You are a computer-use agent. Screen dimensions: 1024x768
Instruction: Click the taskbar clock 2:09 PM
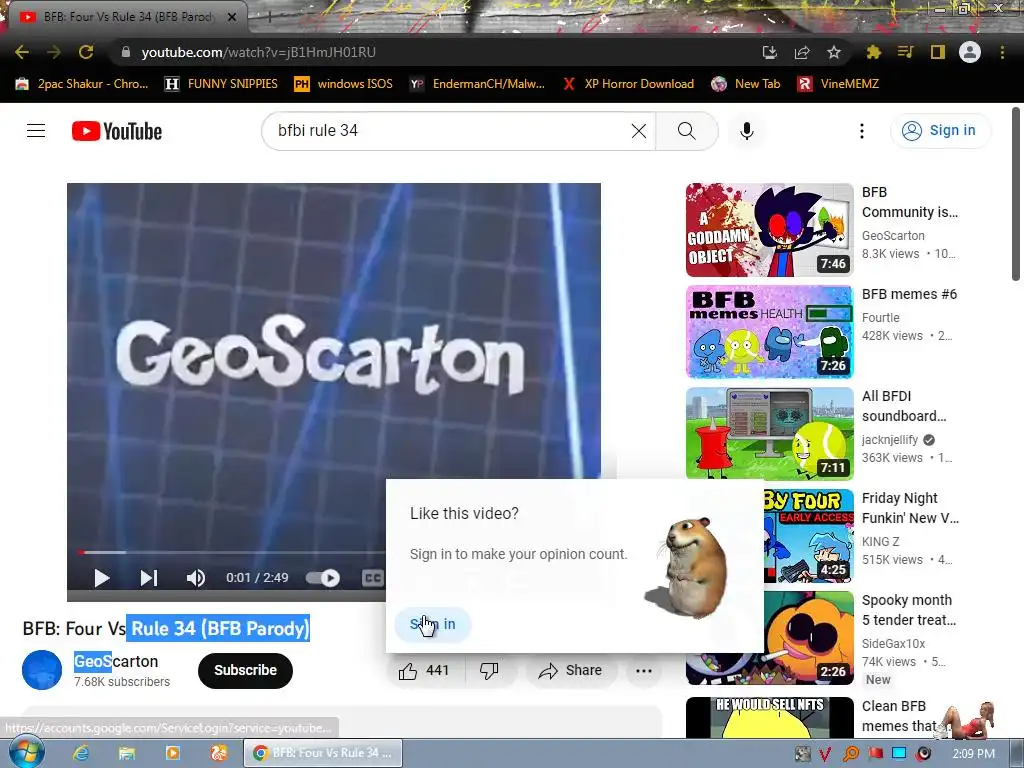974,754
